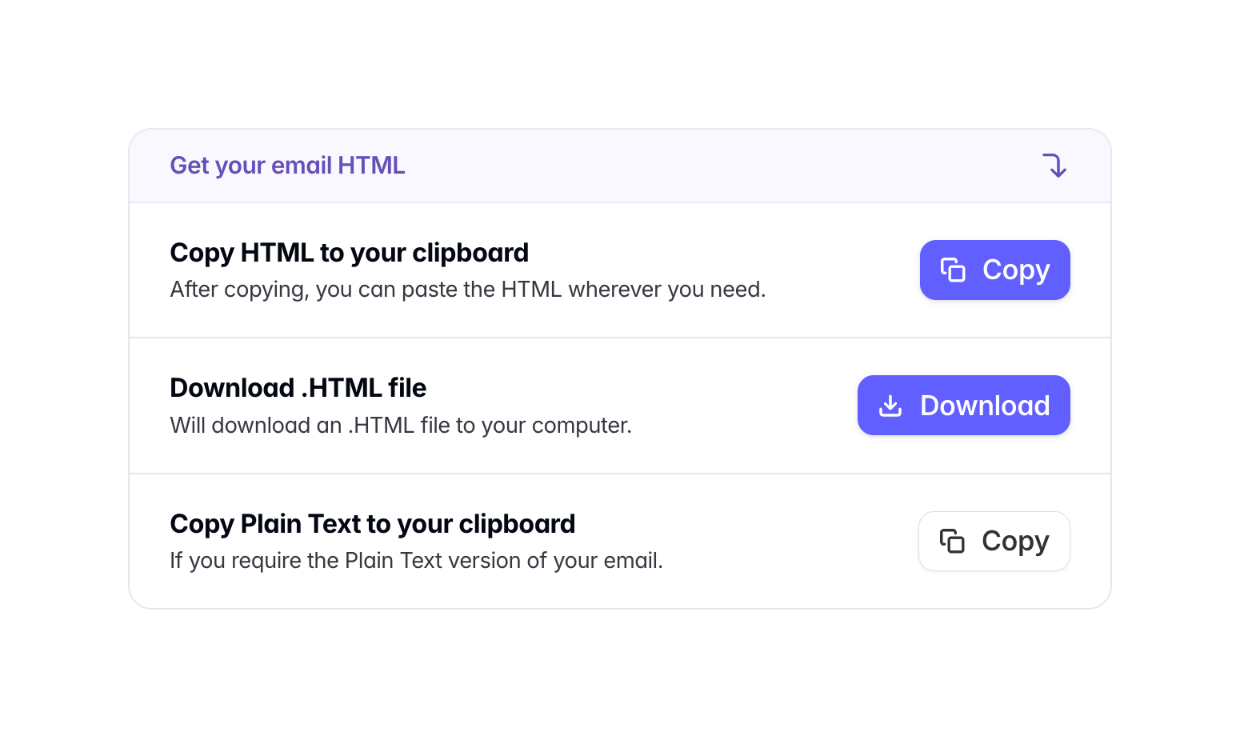This screenshot has height=738, width=1240.
Task: Click blank space in the Copy HTML row
Action: (840, 270)
